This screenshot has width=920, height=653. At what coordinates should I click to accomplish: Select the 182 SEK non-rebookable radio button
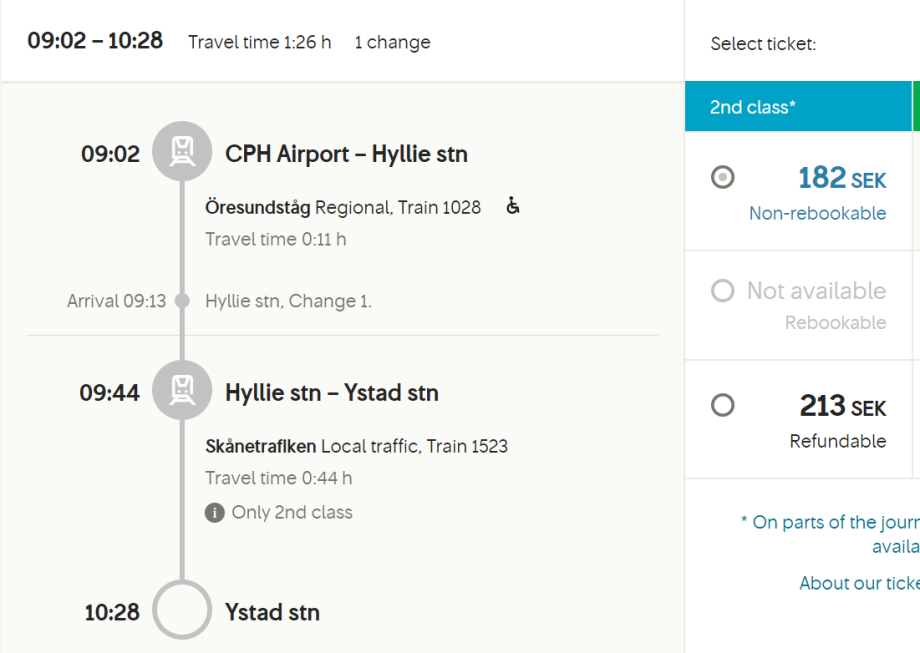722,178
